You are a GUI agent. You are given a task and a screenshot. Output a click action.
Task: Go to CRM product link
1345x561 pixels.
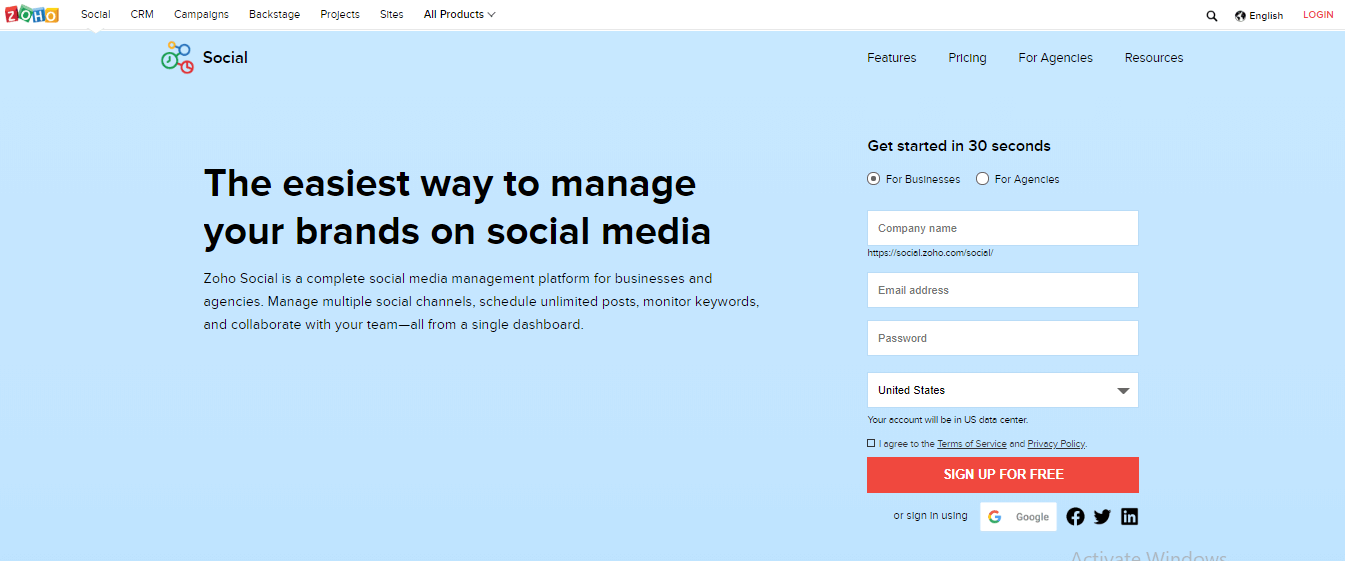142,15
